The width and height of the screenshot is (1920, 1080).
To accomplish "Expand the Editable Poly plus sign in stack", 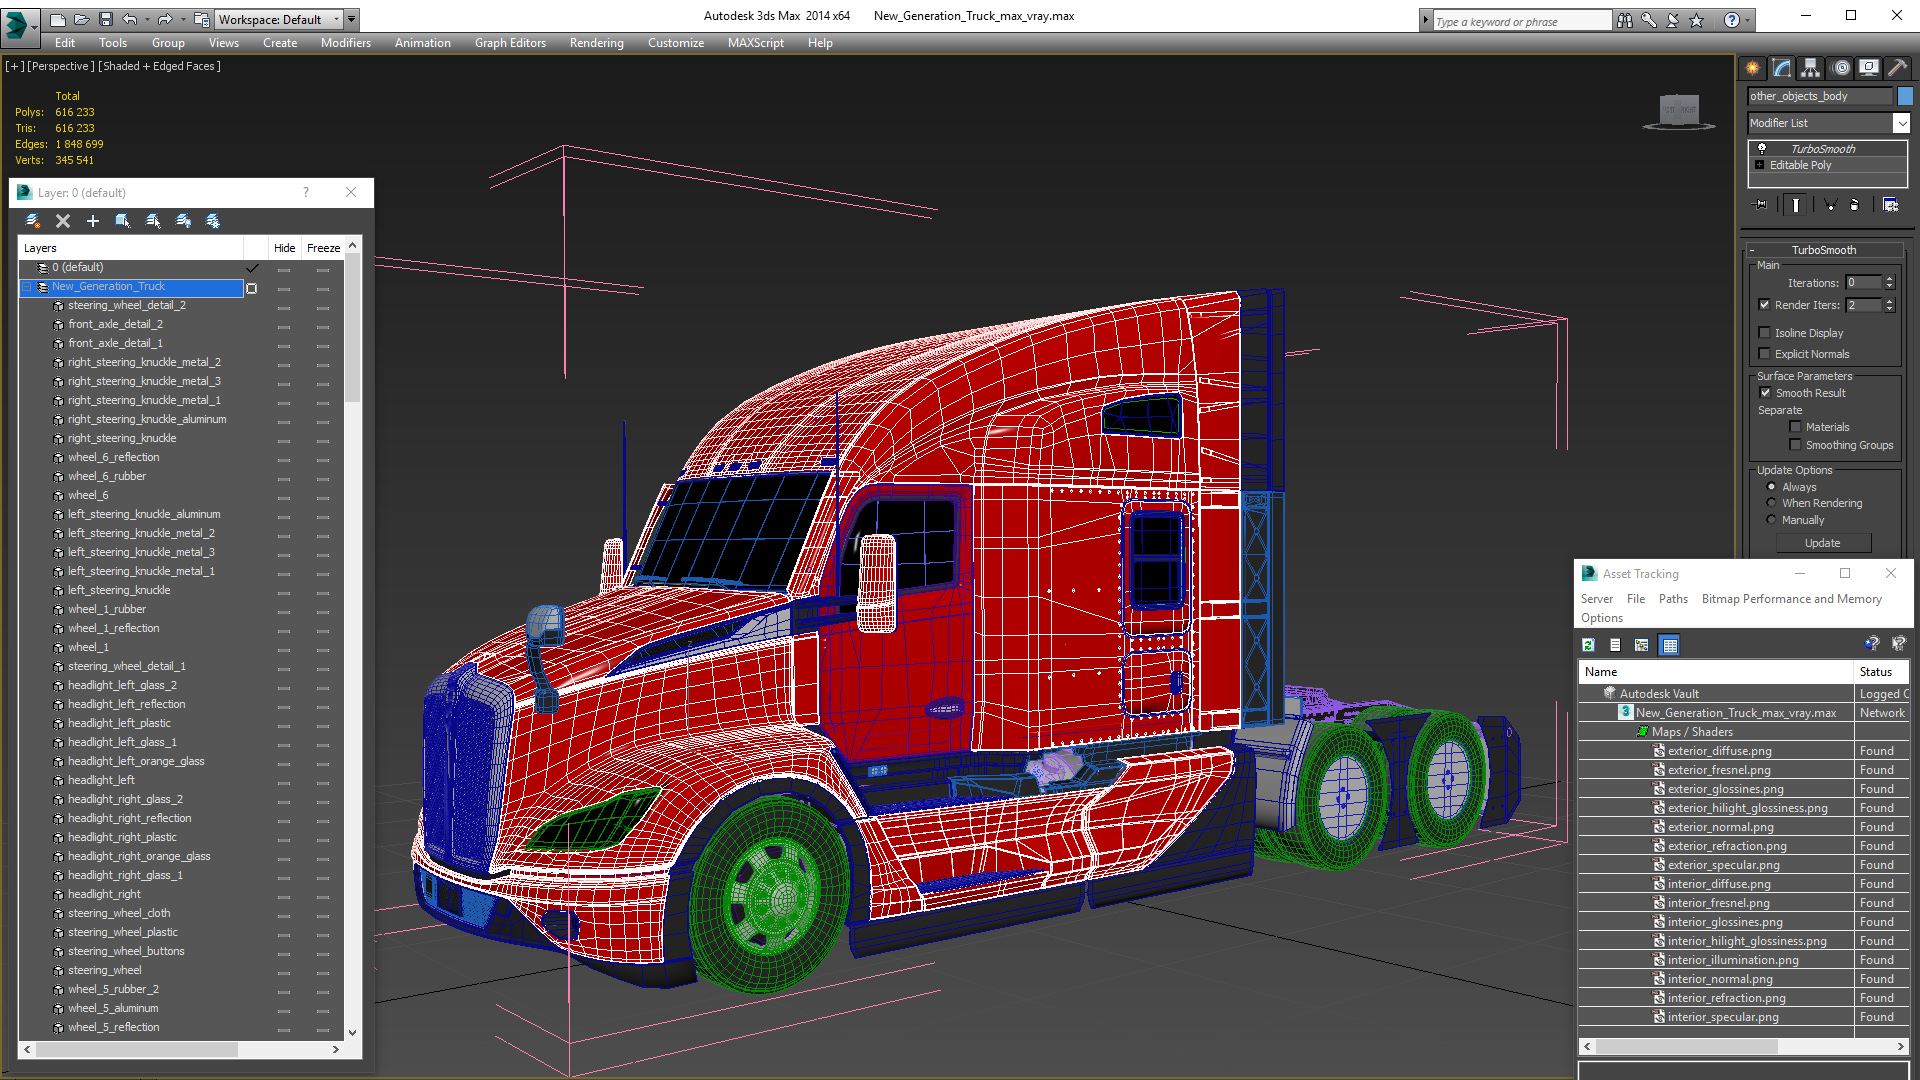I will click(1759, 165).
